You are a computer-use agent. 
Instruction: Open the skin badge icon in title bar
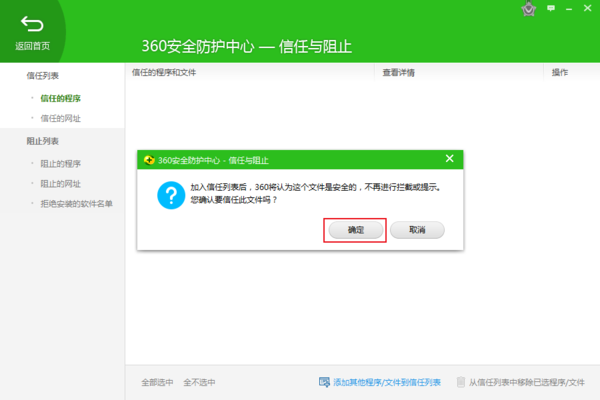[529, 9]
